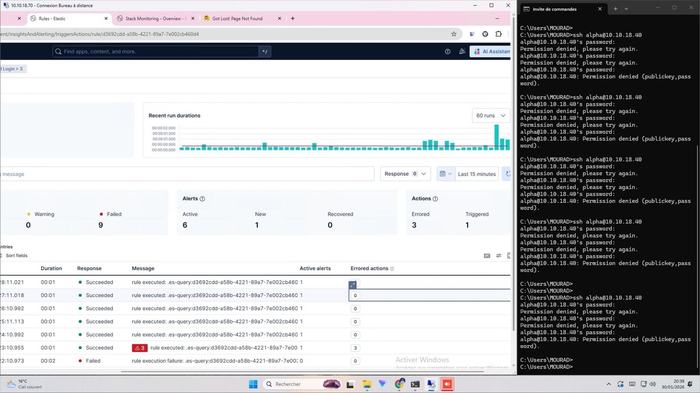Open the Elastic newsfeed icon
Image resolution: width=700 pixels, height=393 pixels.
[462, 52]
